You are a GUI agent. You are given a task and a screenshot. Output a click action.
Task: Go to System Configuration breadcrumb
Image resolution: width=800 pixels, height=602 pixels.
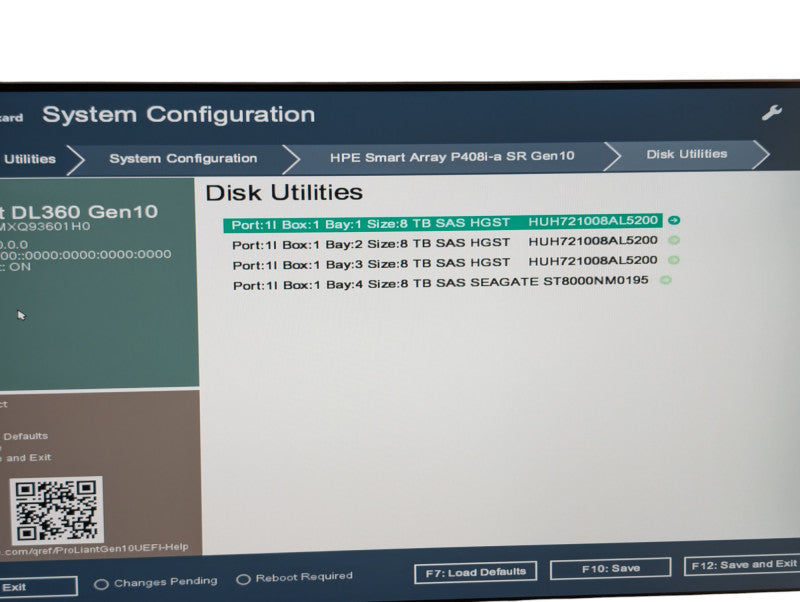pos(183,158)
